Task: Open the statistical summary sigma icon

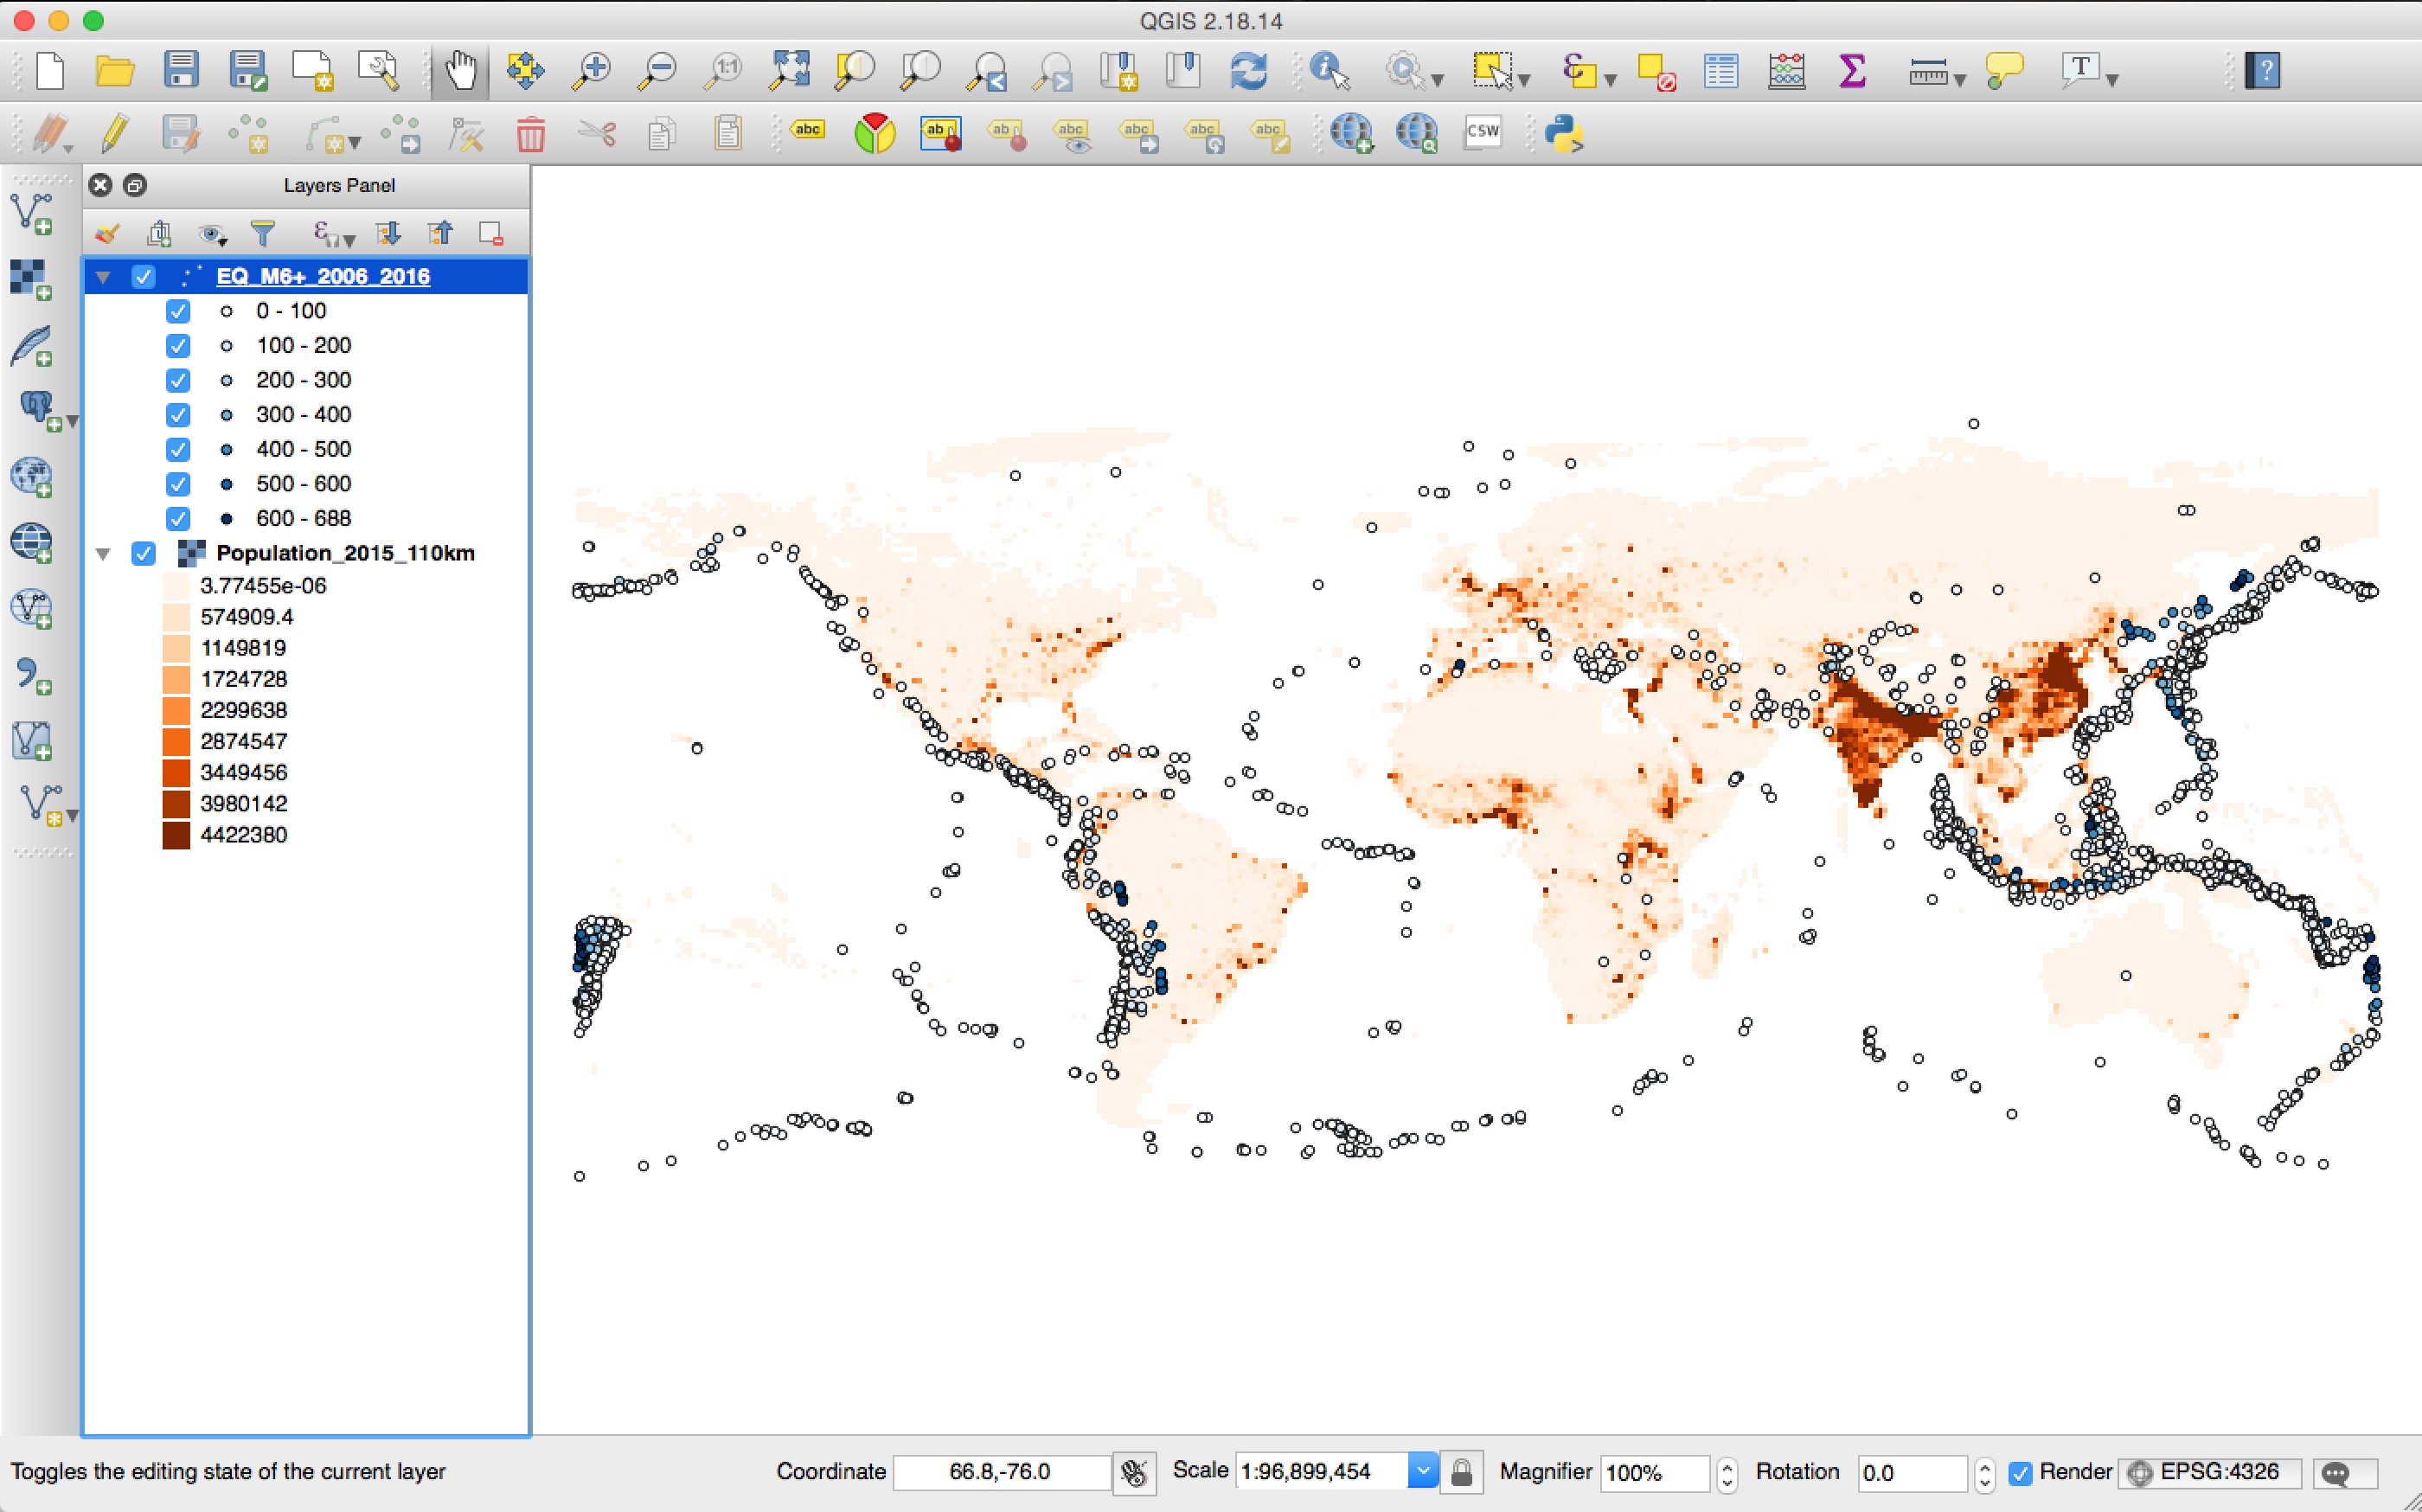Action: click(x=1852, y=71)
